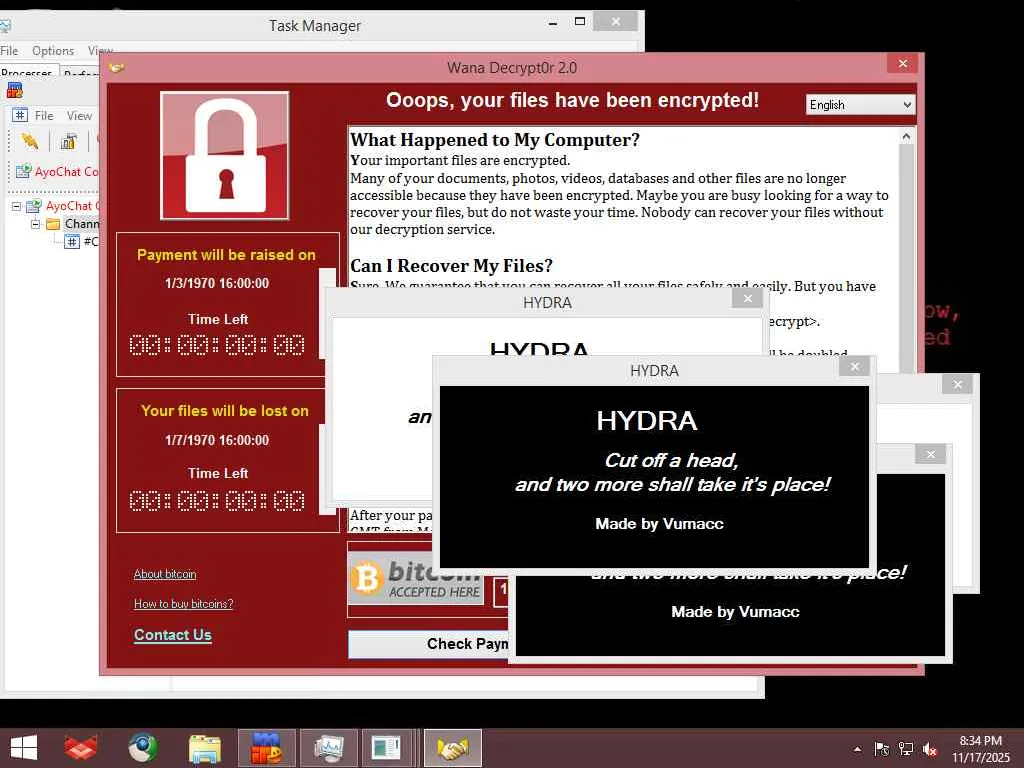Switch to the handshake Wana Decrypt0r taskbar button
This screenshot has width=1024, height=768.
tap(453, 748)
